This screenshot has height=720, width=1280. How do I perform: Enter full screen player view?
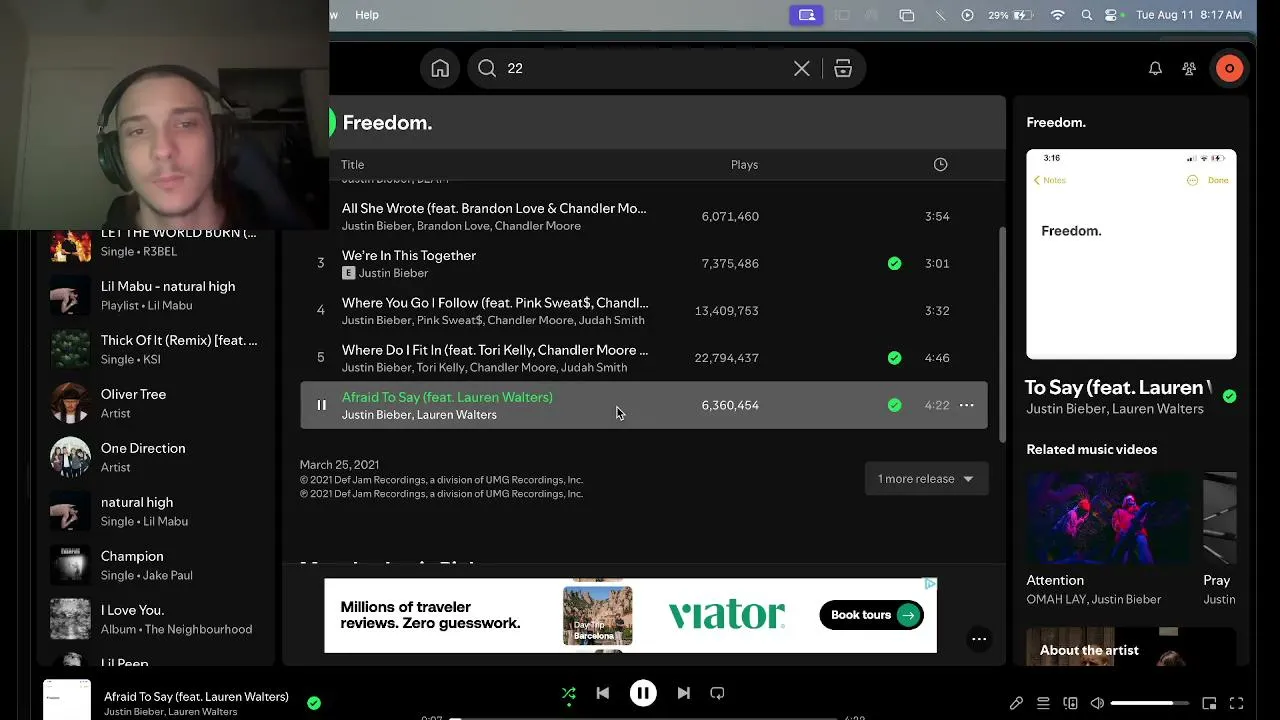(x=1236, y=703)
